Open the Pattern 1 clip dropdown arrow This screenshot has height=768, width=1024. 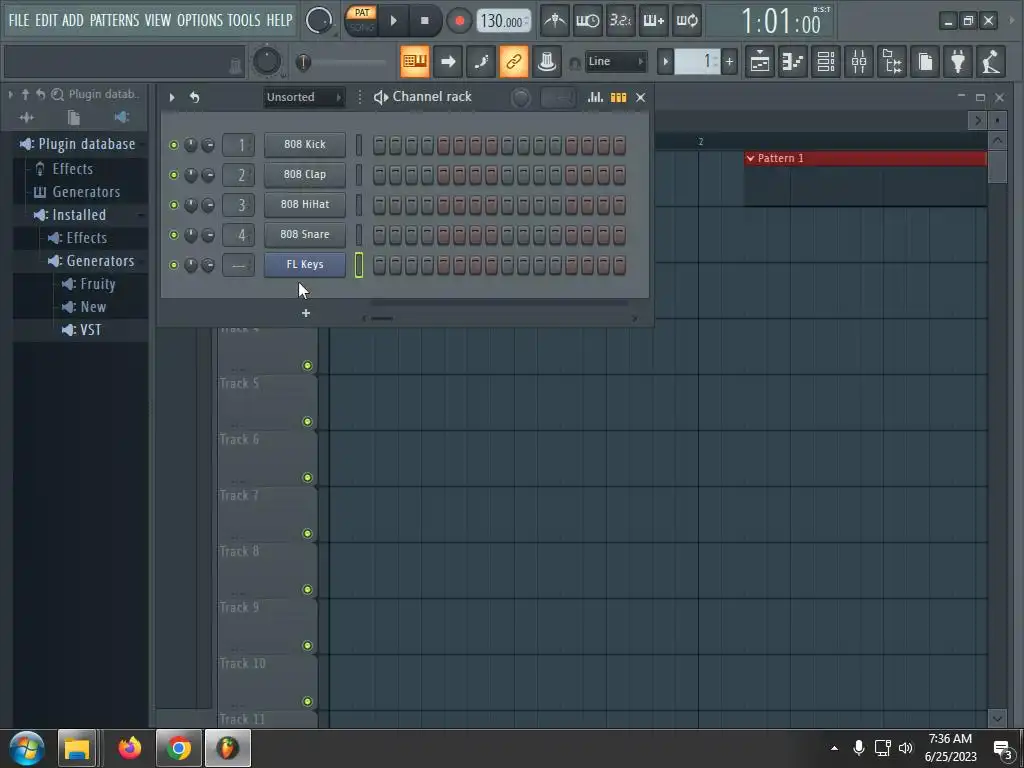point(750,158)
